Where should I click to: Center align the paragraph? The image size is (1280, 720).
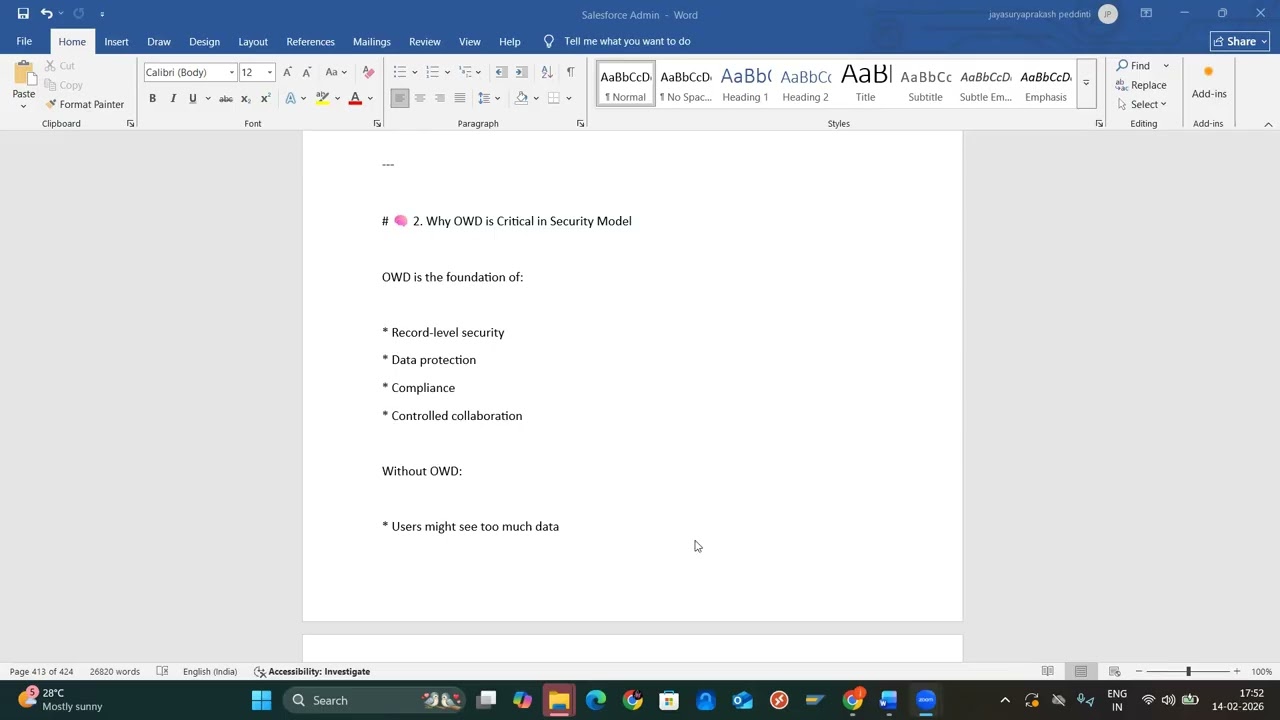pyautogui.click(x=420, y=98)
